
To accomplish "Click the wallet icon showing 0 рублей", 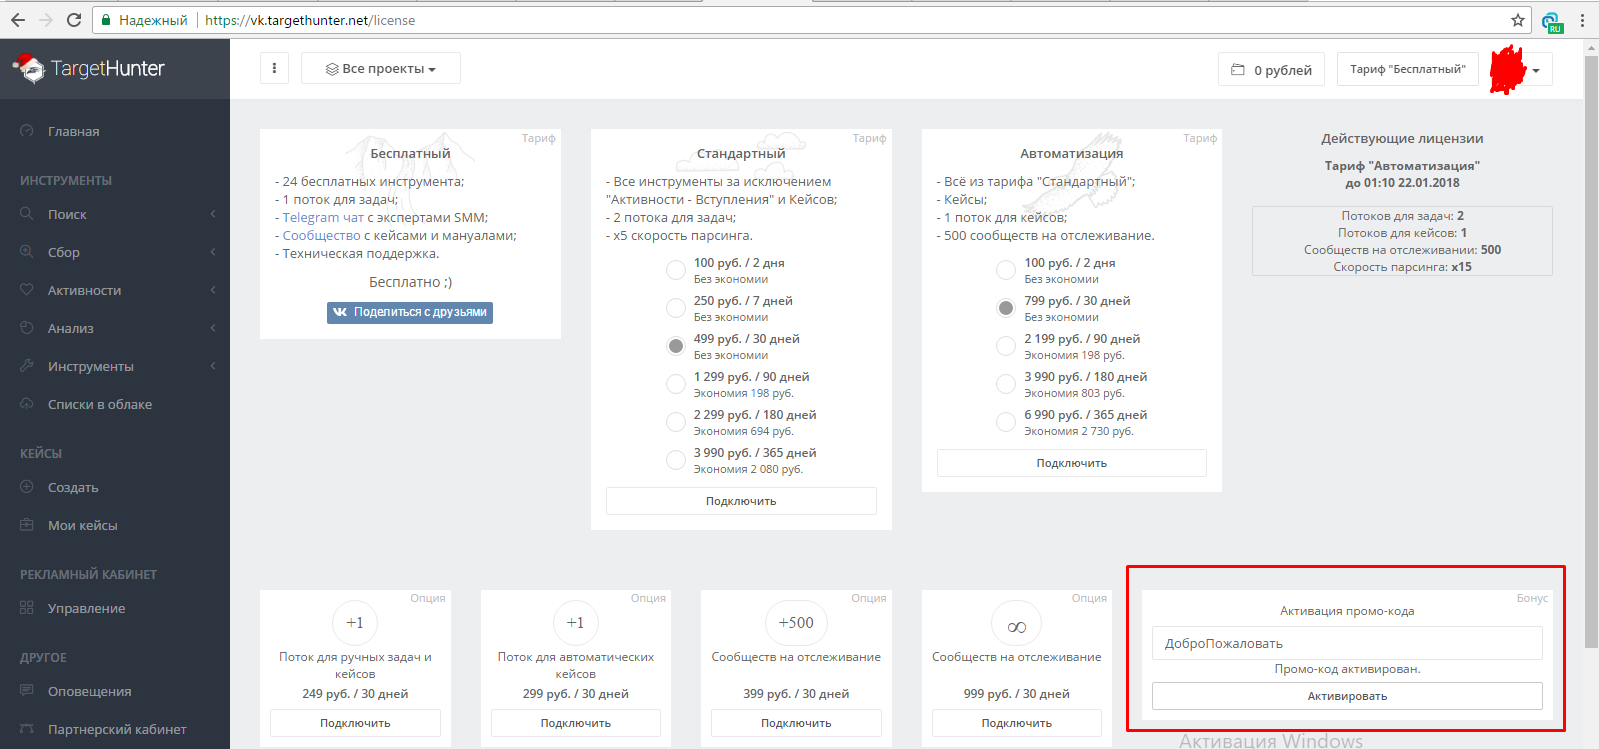I will (1238, 70).
